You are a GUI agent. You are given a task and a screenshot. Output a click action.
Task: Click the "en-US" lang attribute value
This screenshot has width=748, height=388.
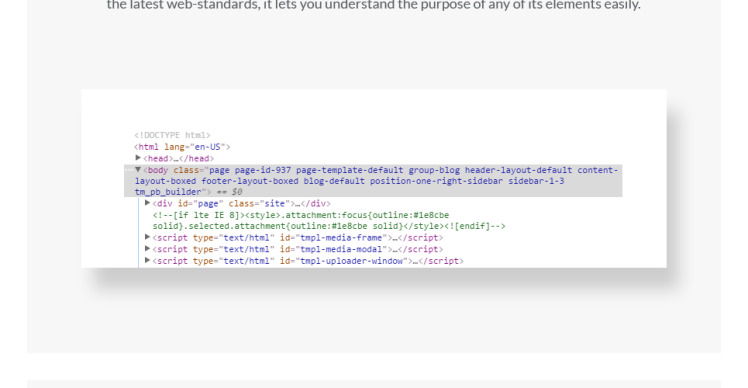208,147
